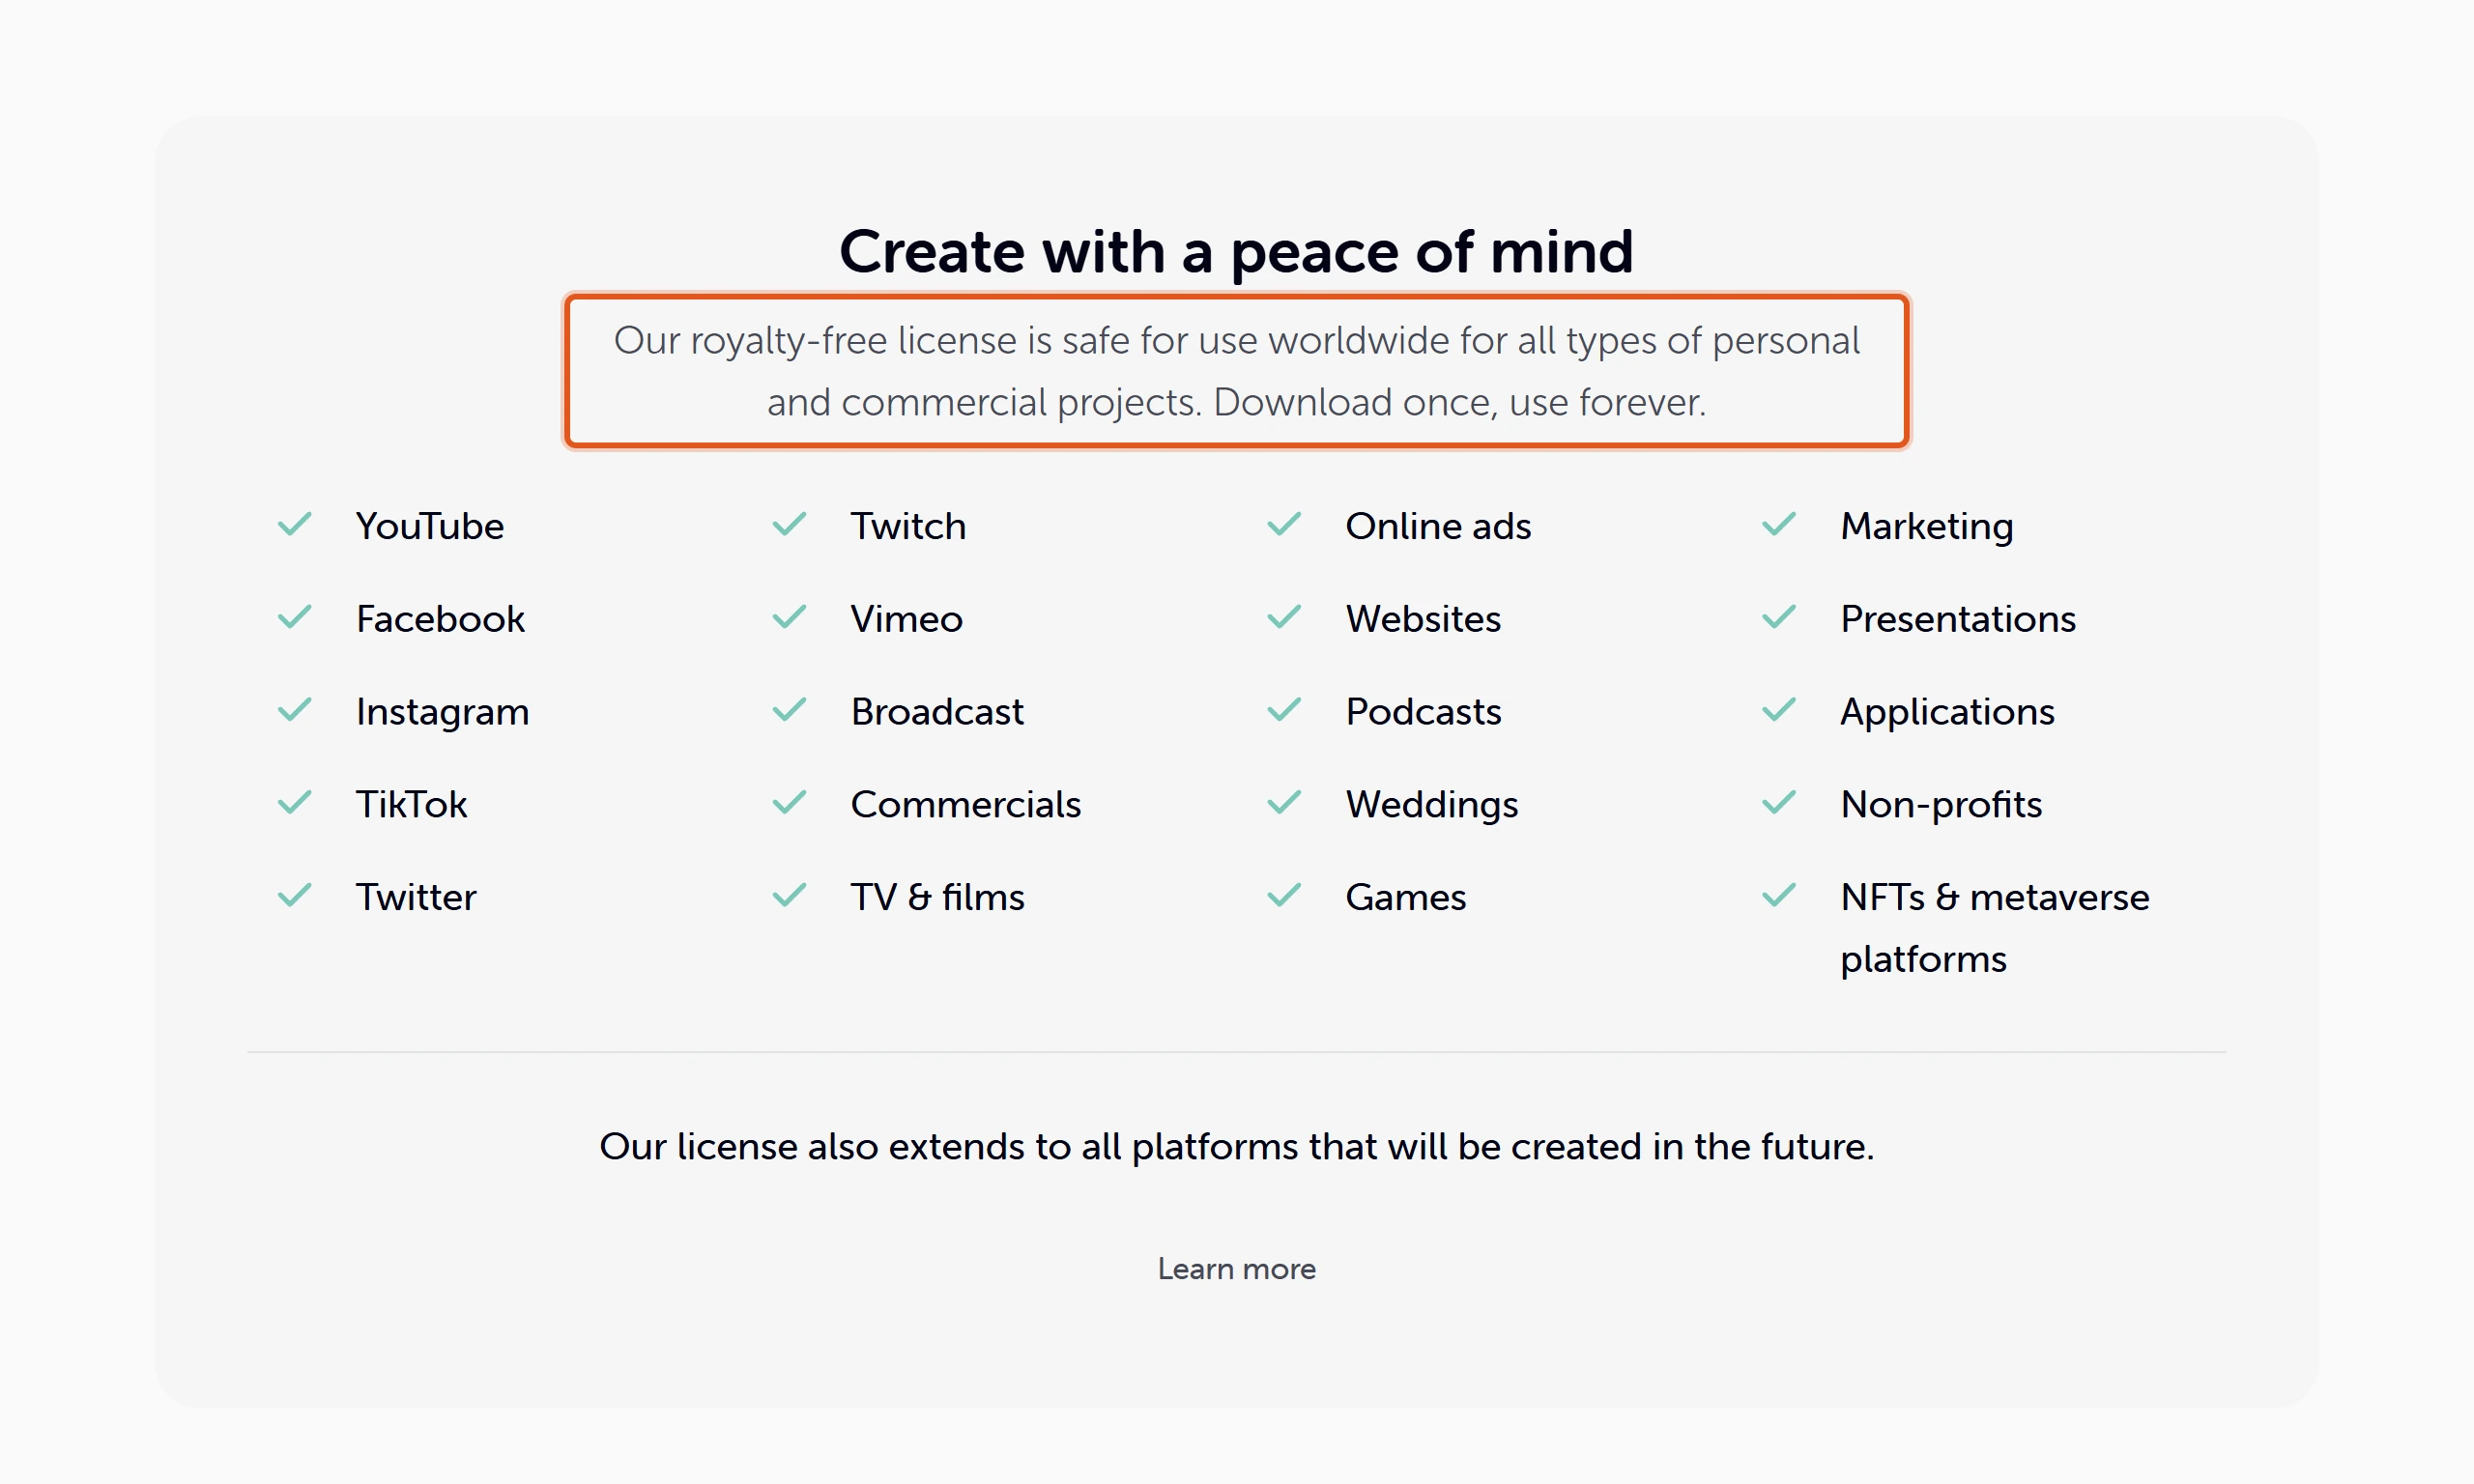This screenshot has width=2474, height=1484.
Task: Select the 'Facebook' text
Action: pyautogui.click(x=440, y=619)
